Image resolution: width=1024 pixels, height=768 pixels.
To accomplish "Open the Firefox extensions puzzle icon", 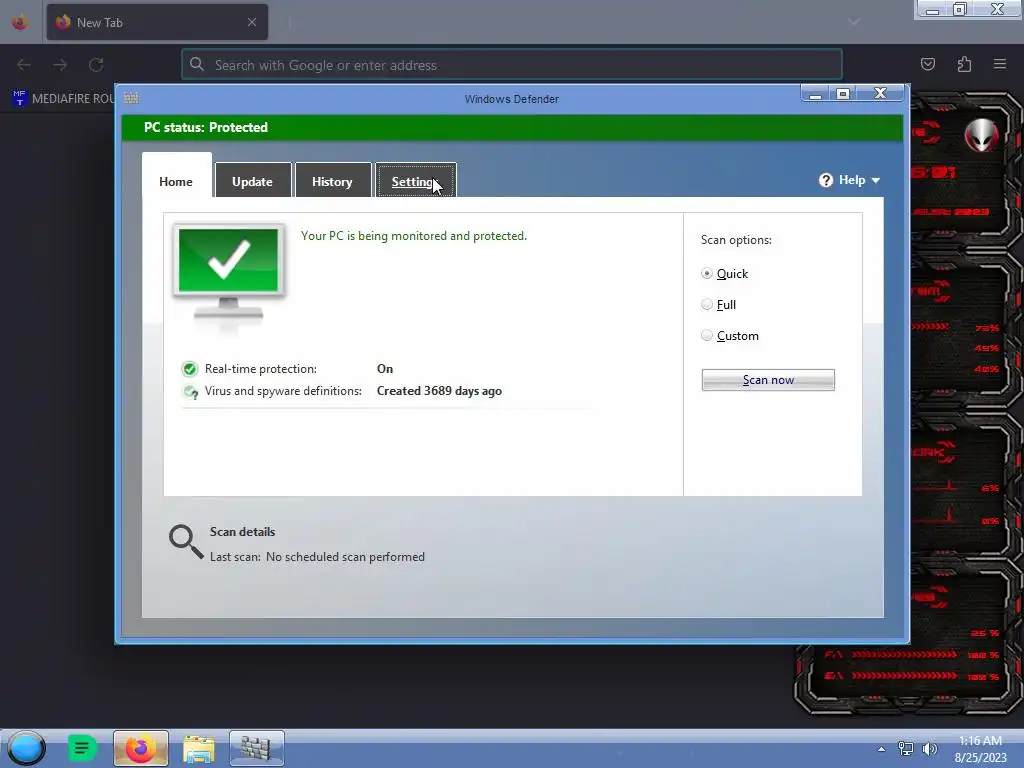I will click(x=964, y=64).
